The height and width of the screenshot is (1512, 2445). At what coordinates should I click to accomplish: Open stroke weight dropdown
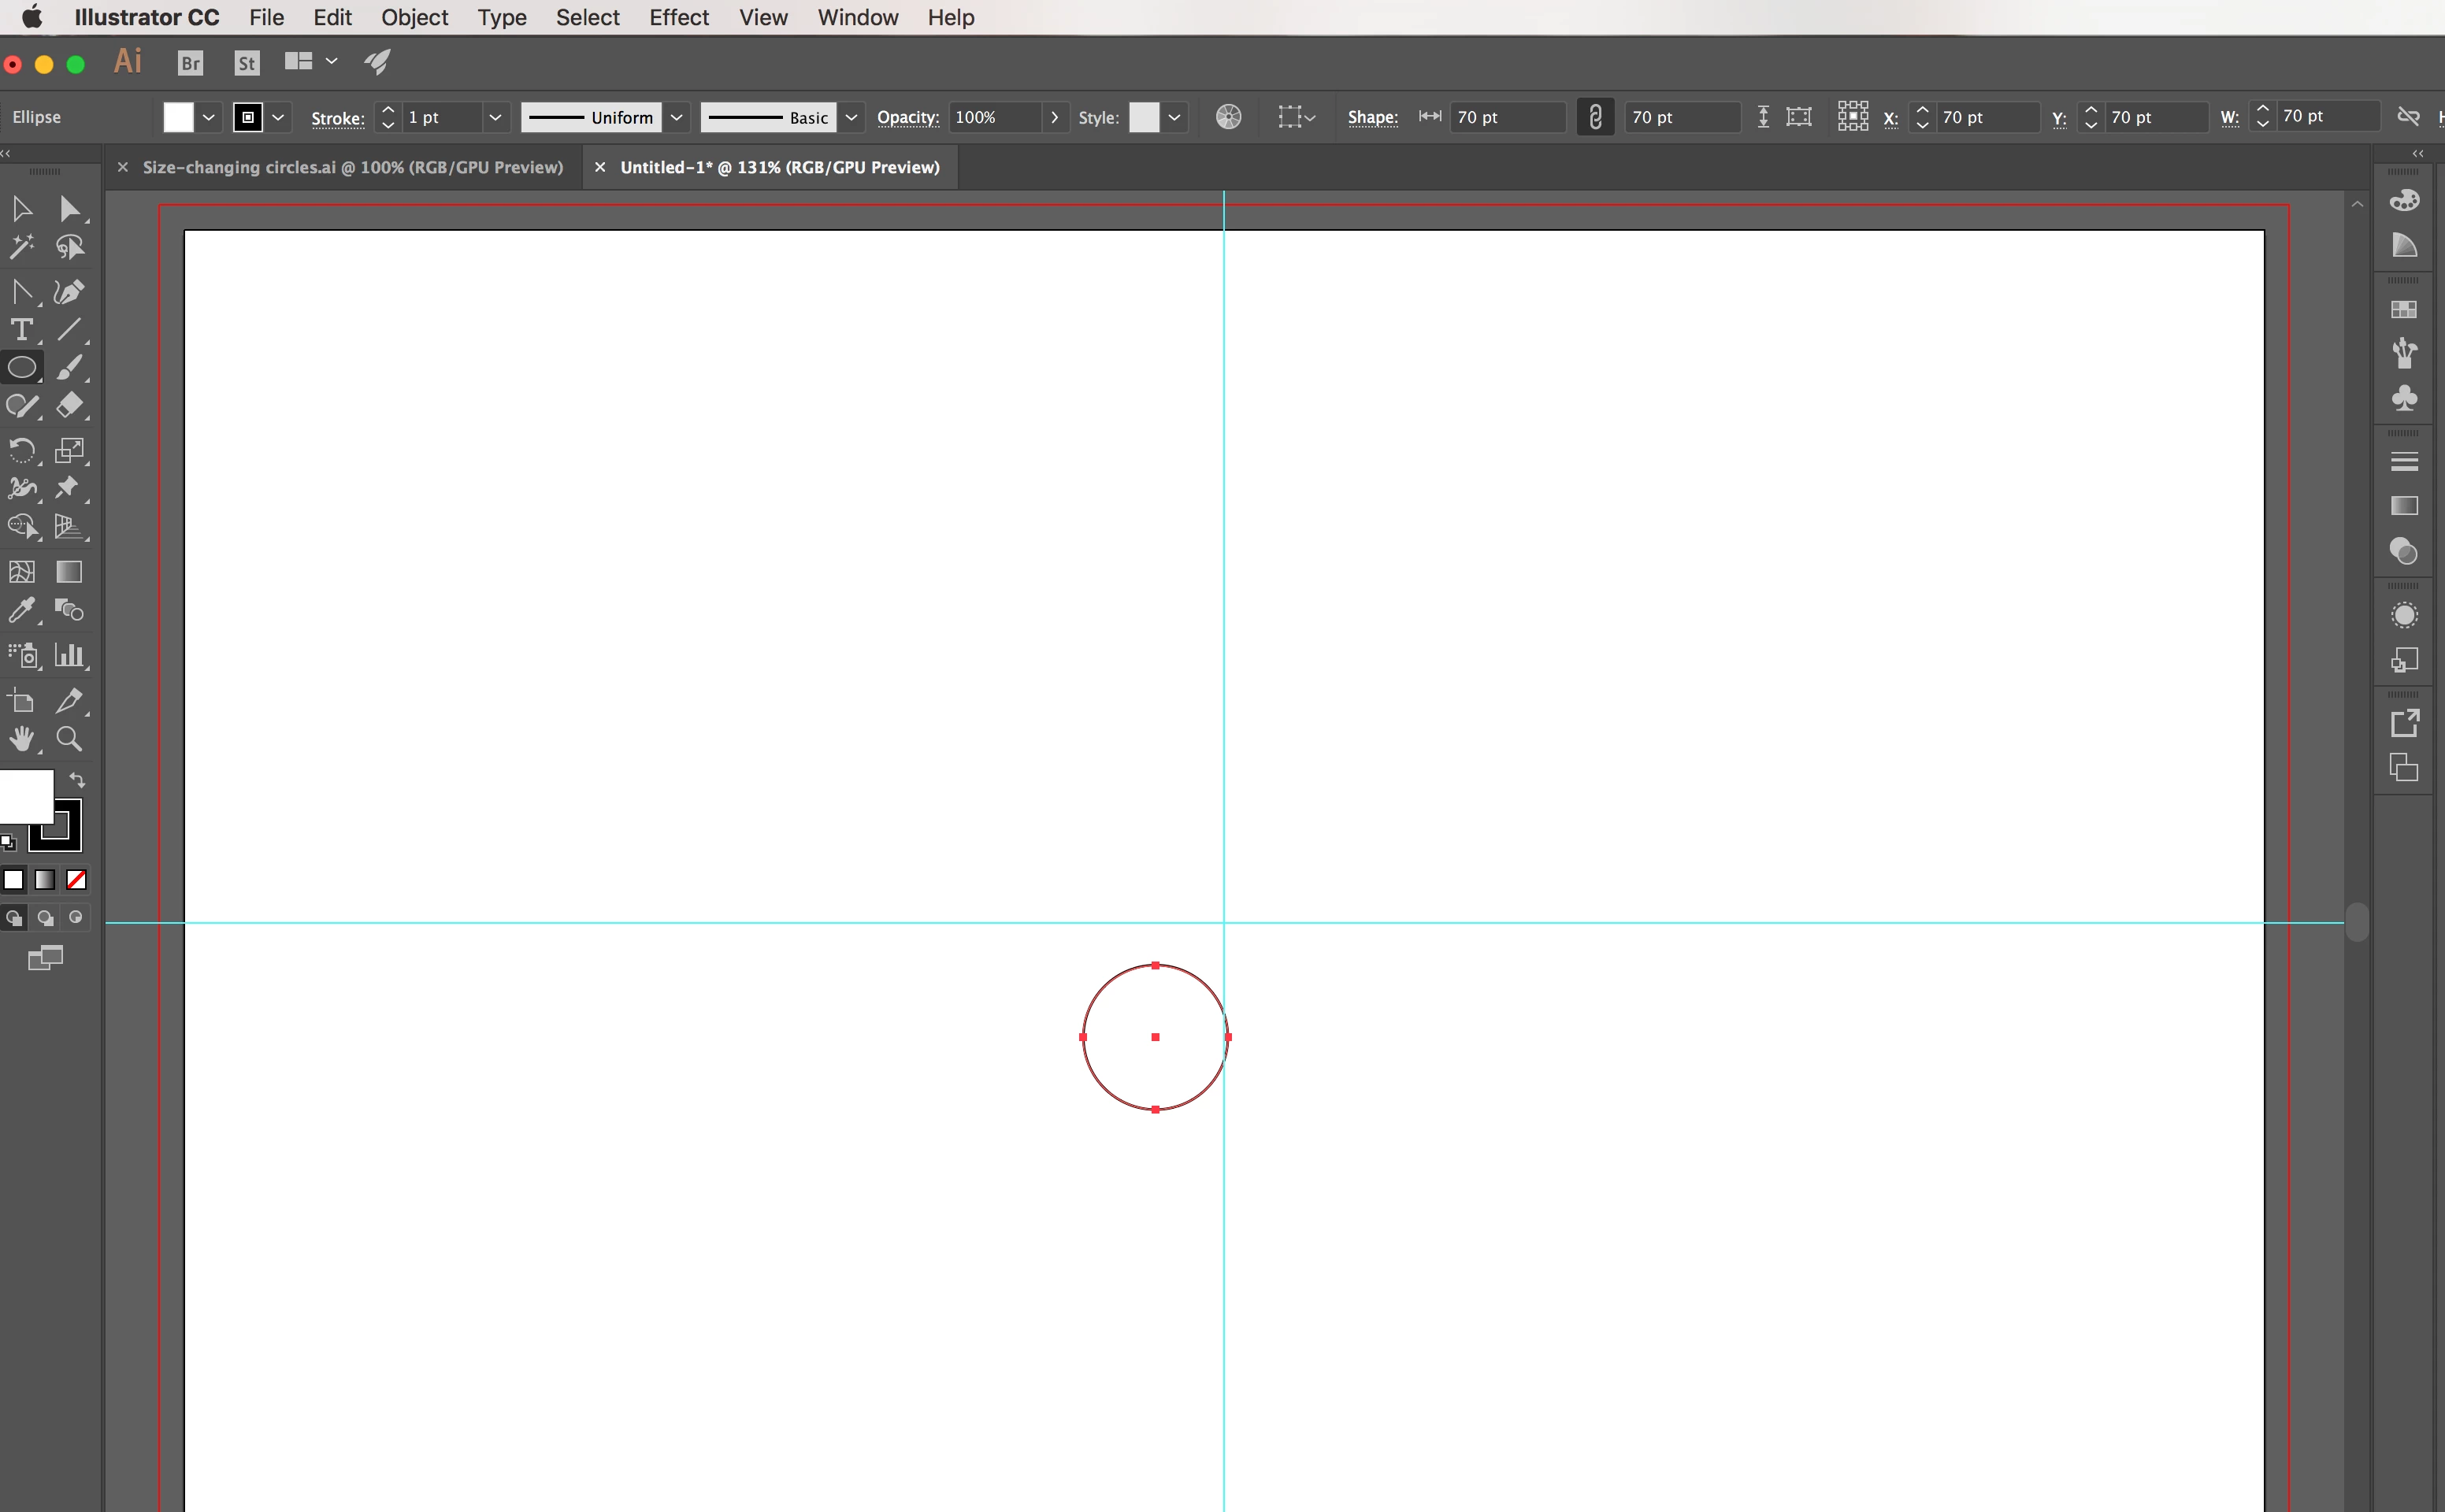(494, 117)
